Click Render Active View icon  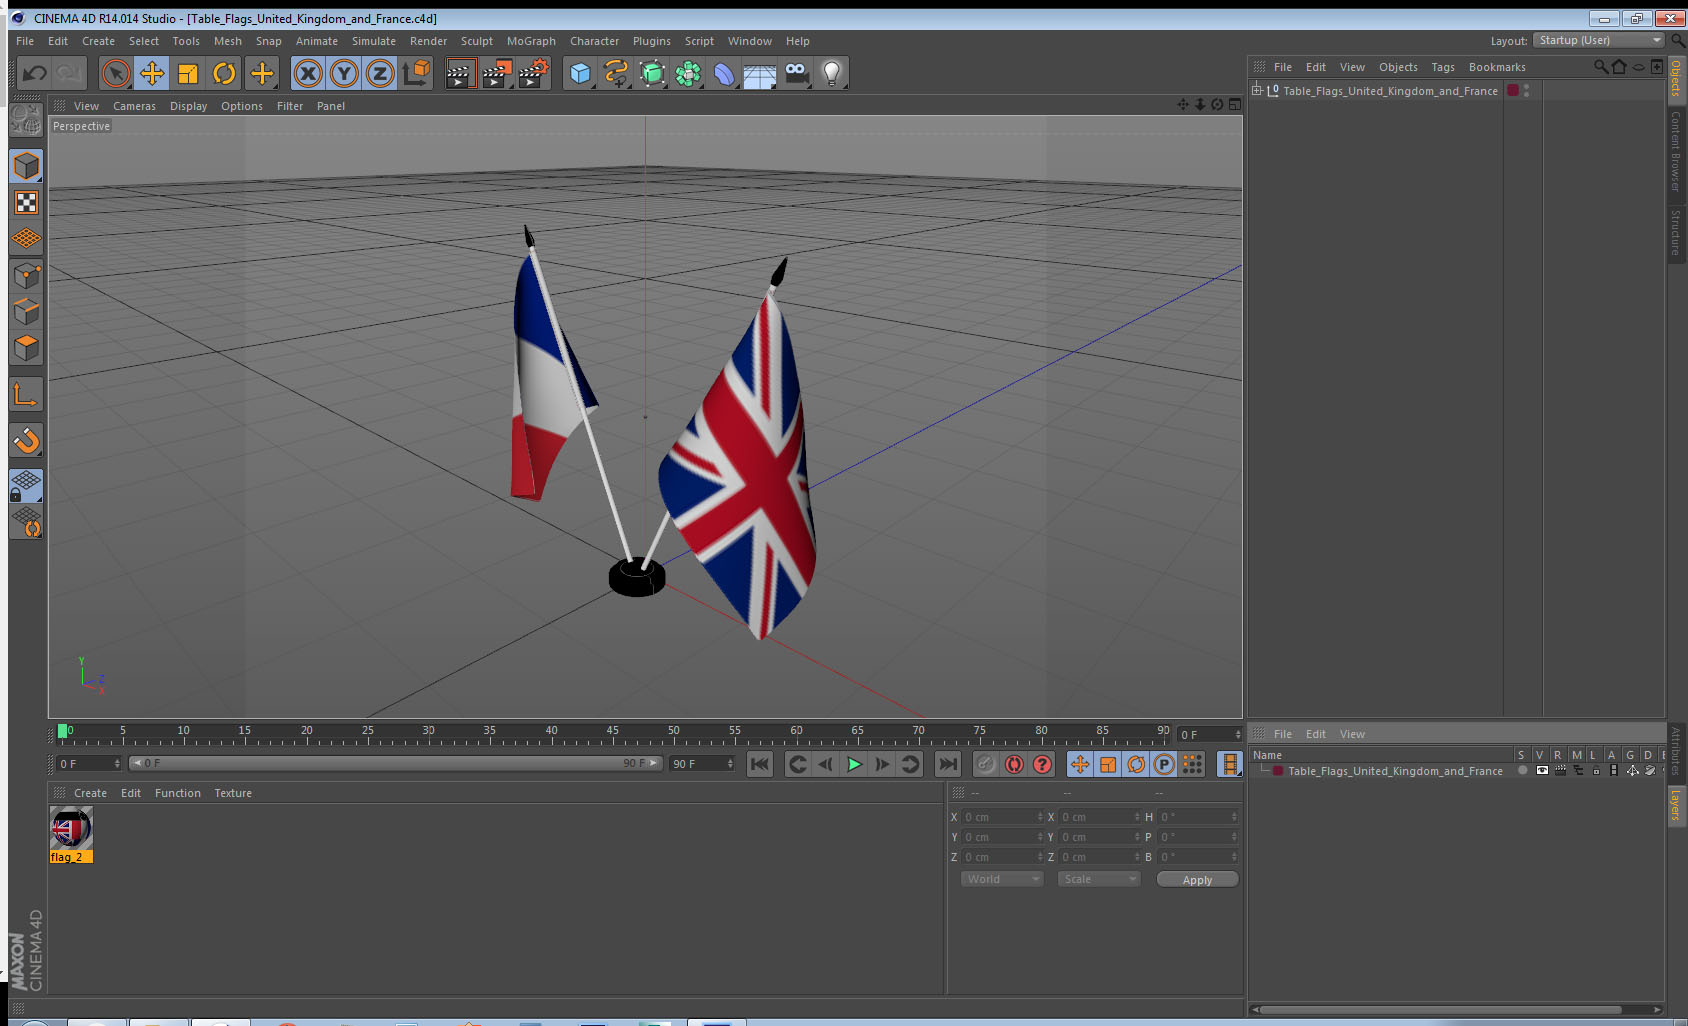pos(459,73)
